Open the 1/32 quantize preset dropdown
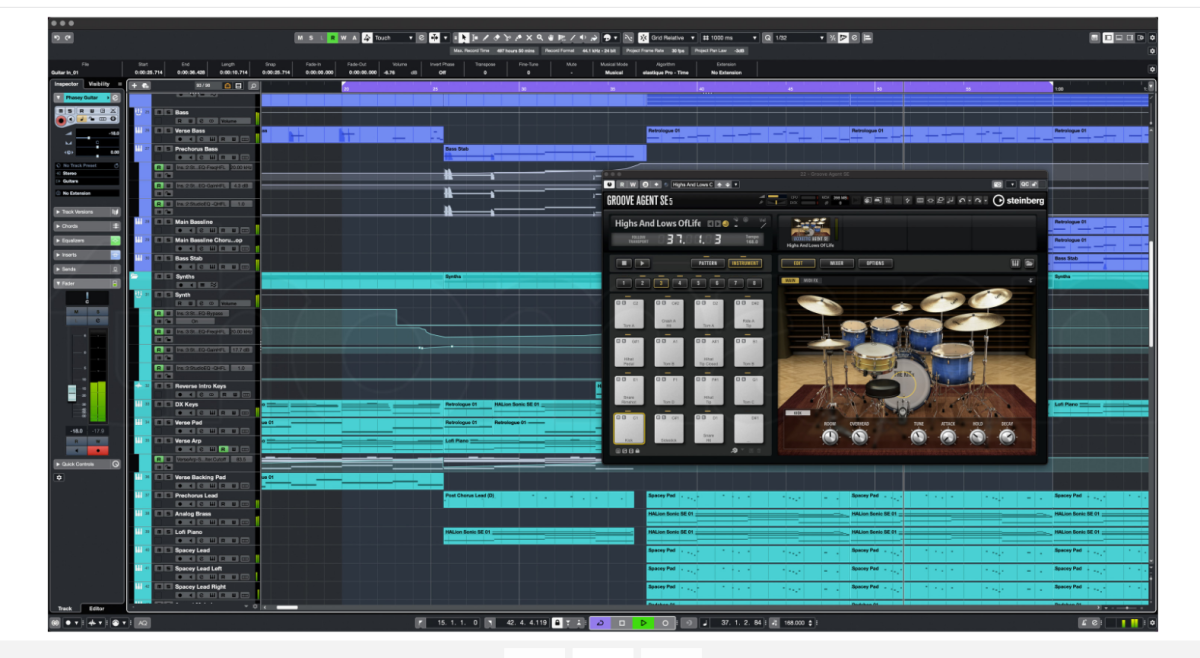This screenshot has width=1200, height=658. (x=799, y=38)
